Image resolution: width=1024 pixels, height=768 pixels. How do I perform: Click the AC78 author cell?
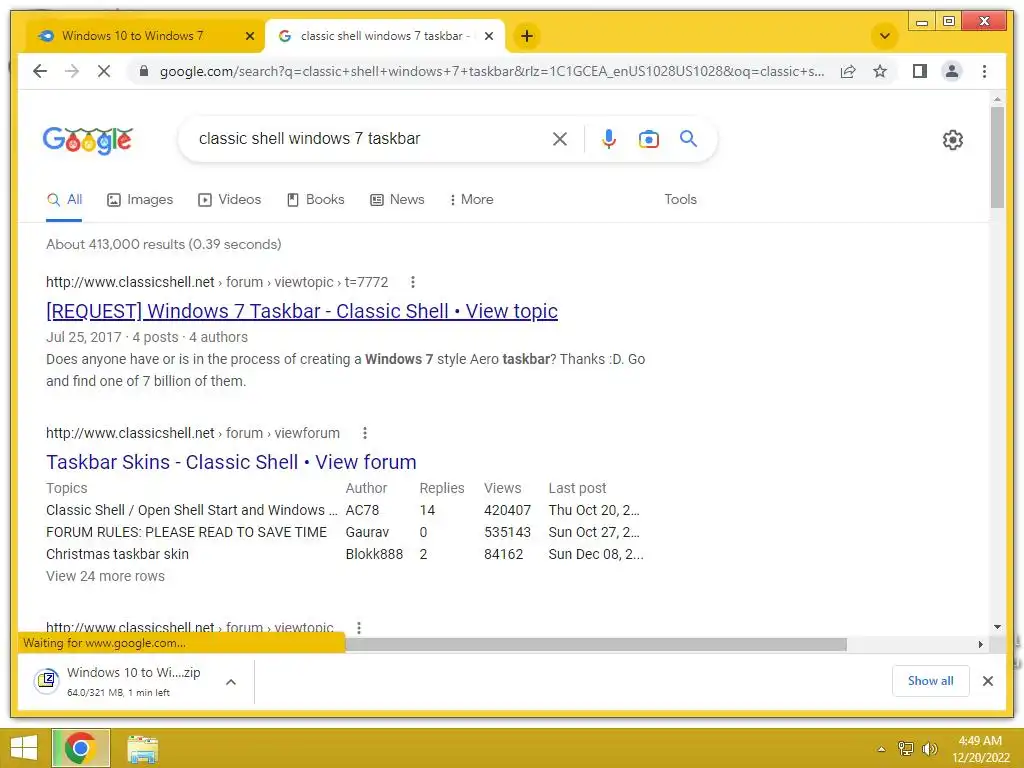point(362,510)
